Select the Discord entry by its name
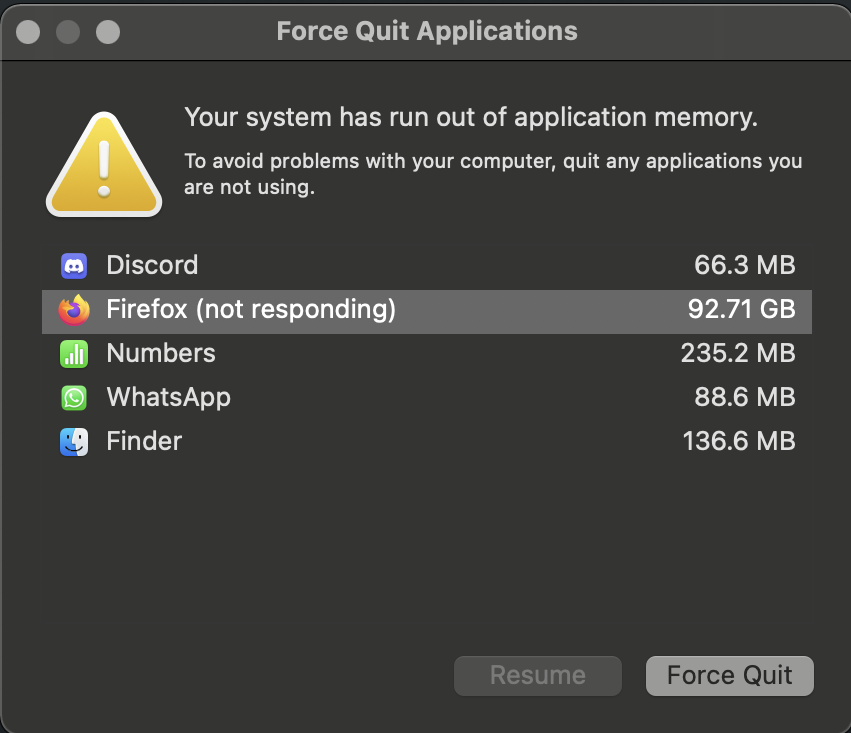This screenshot has width=851, height=733. tap(152, 266)
